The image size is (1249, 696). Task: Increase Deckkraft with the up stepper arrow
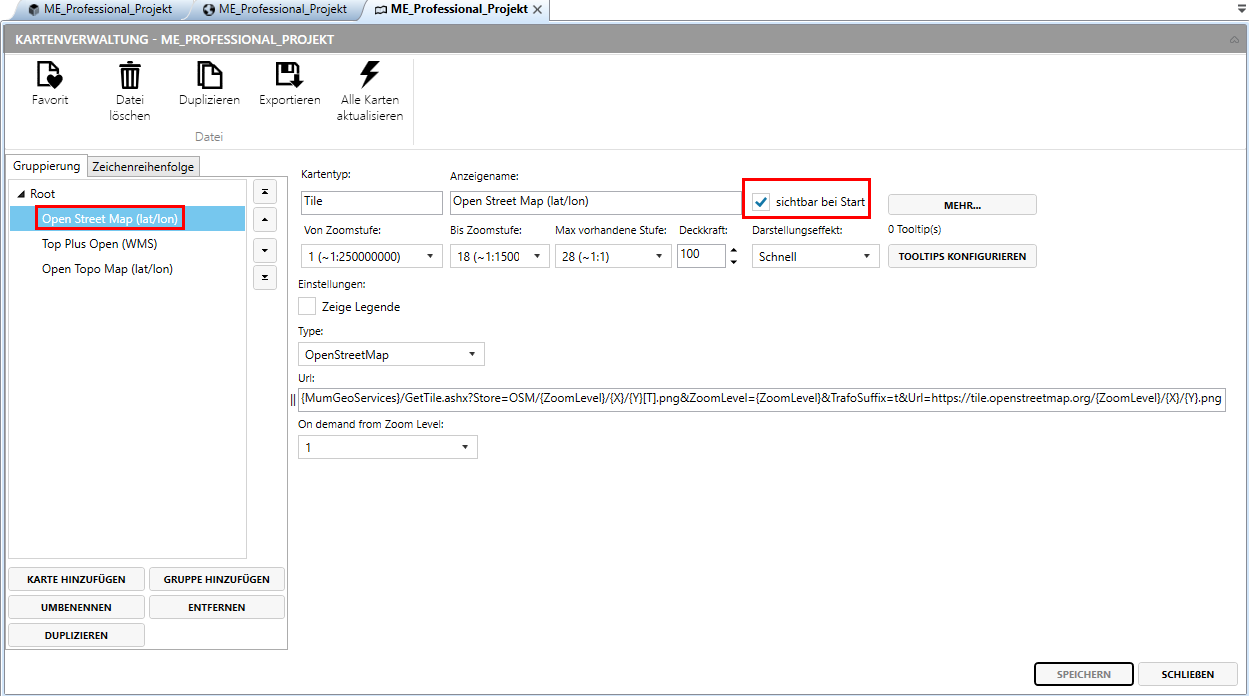733,250
